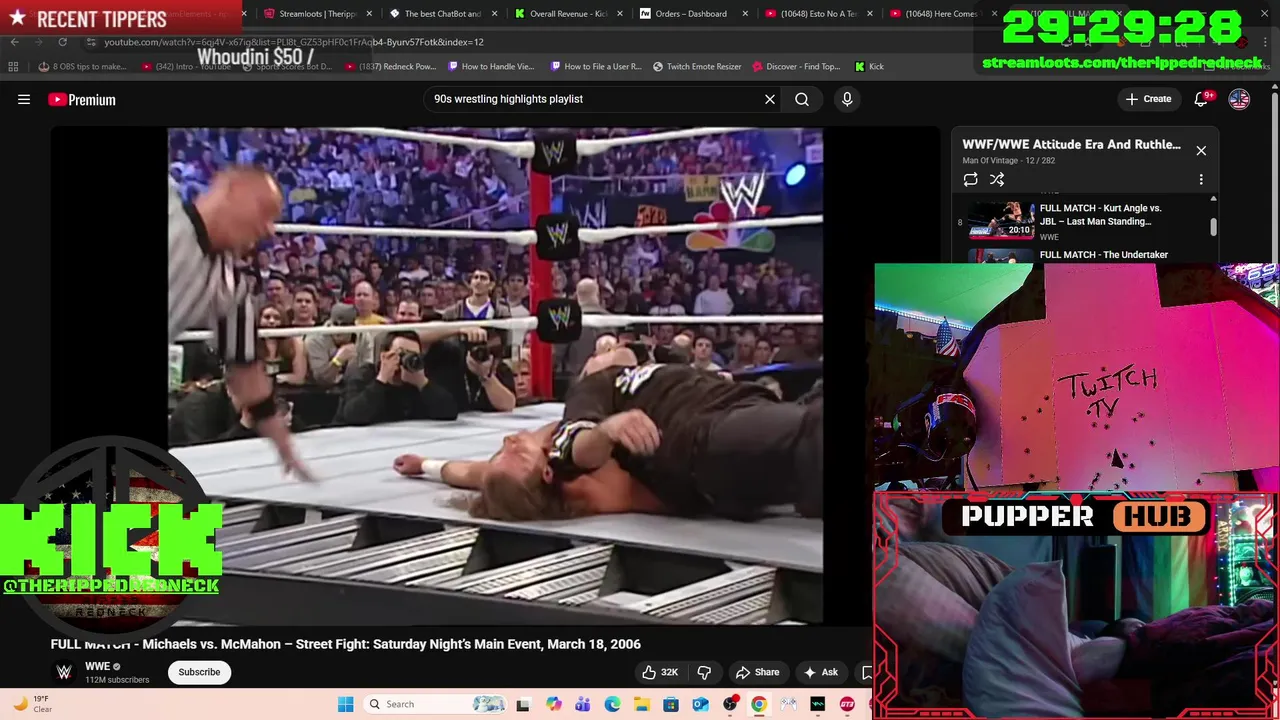
Task: Open playlist more options menu
Action: (1201, 179)
